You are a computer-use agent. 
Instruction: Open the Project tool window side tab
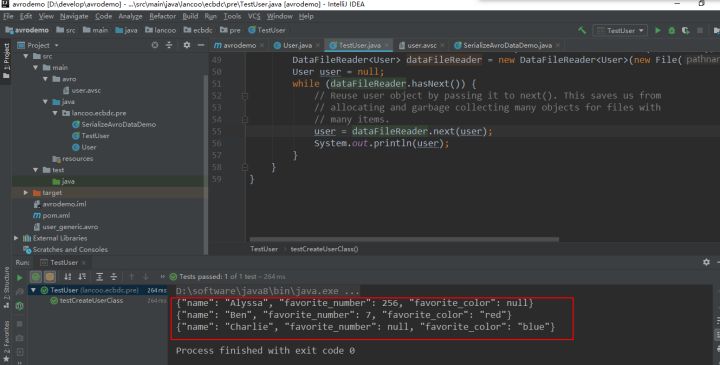point(6,60)
